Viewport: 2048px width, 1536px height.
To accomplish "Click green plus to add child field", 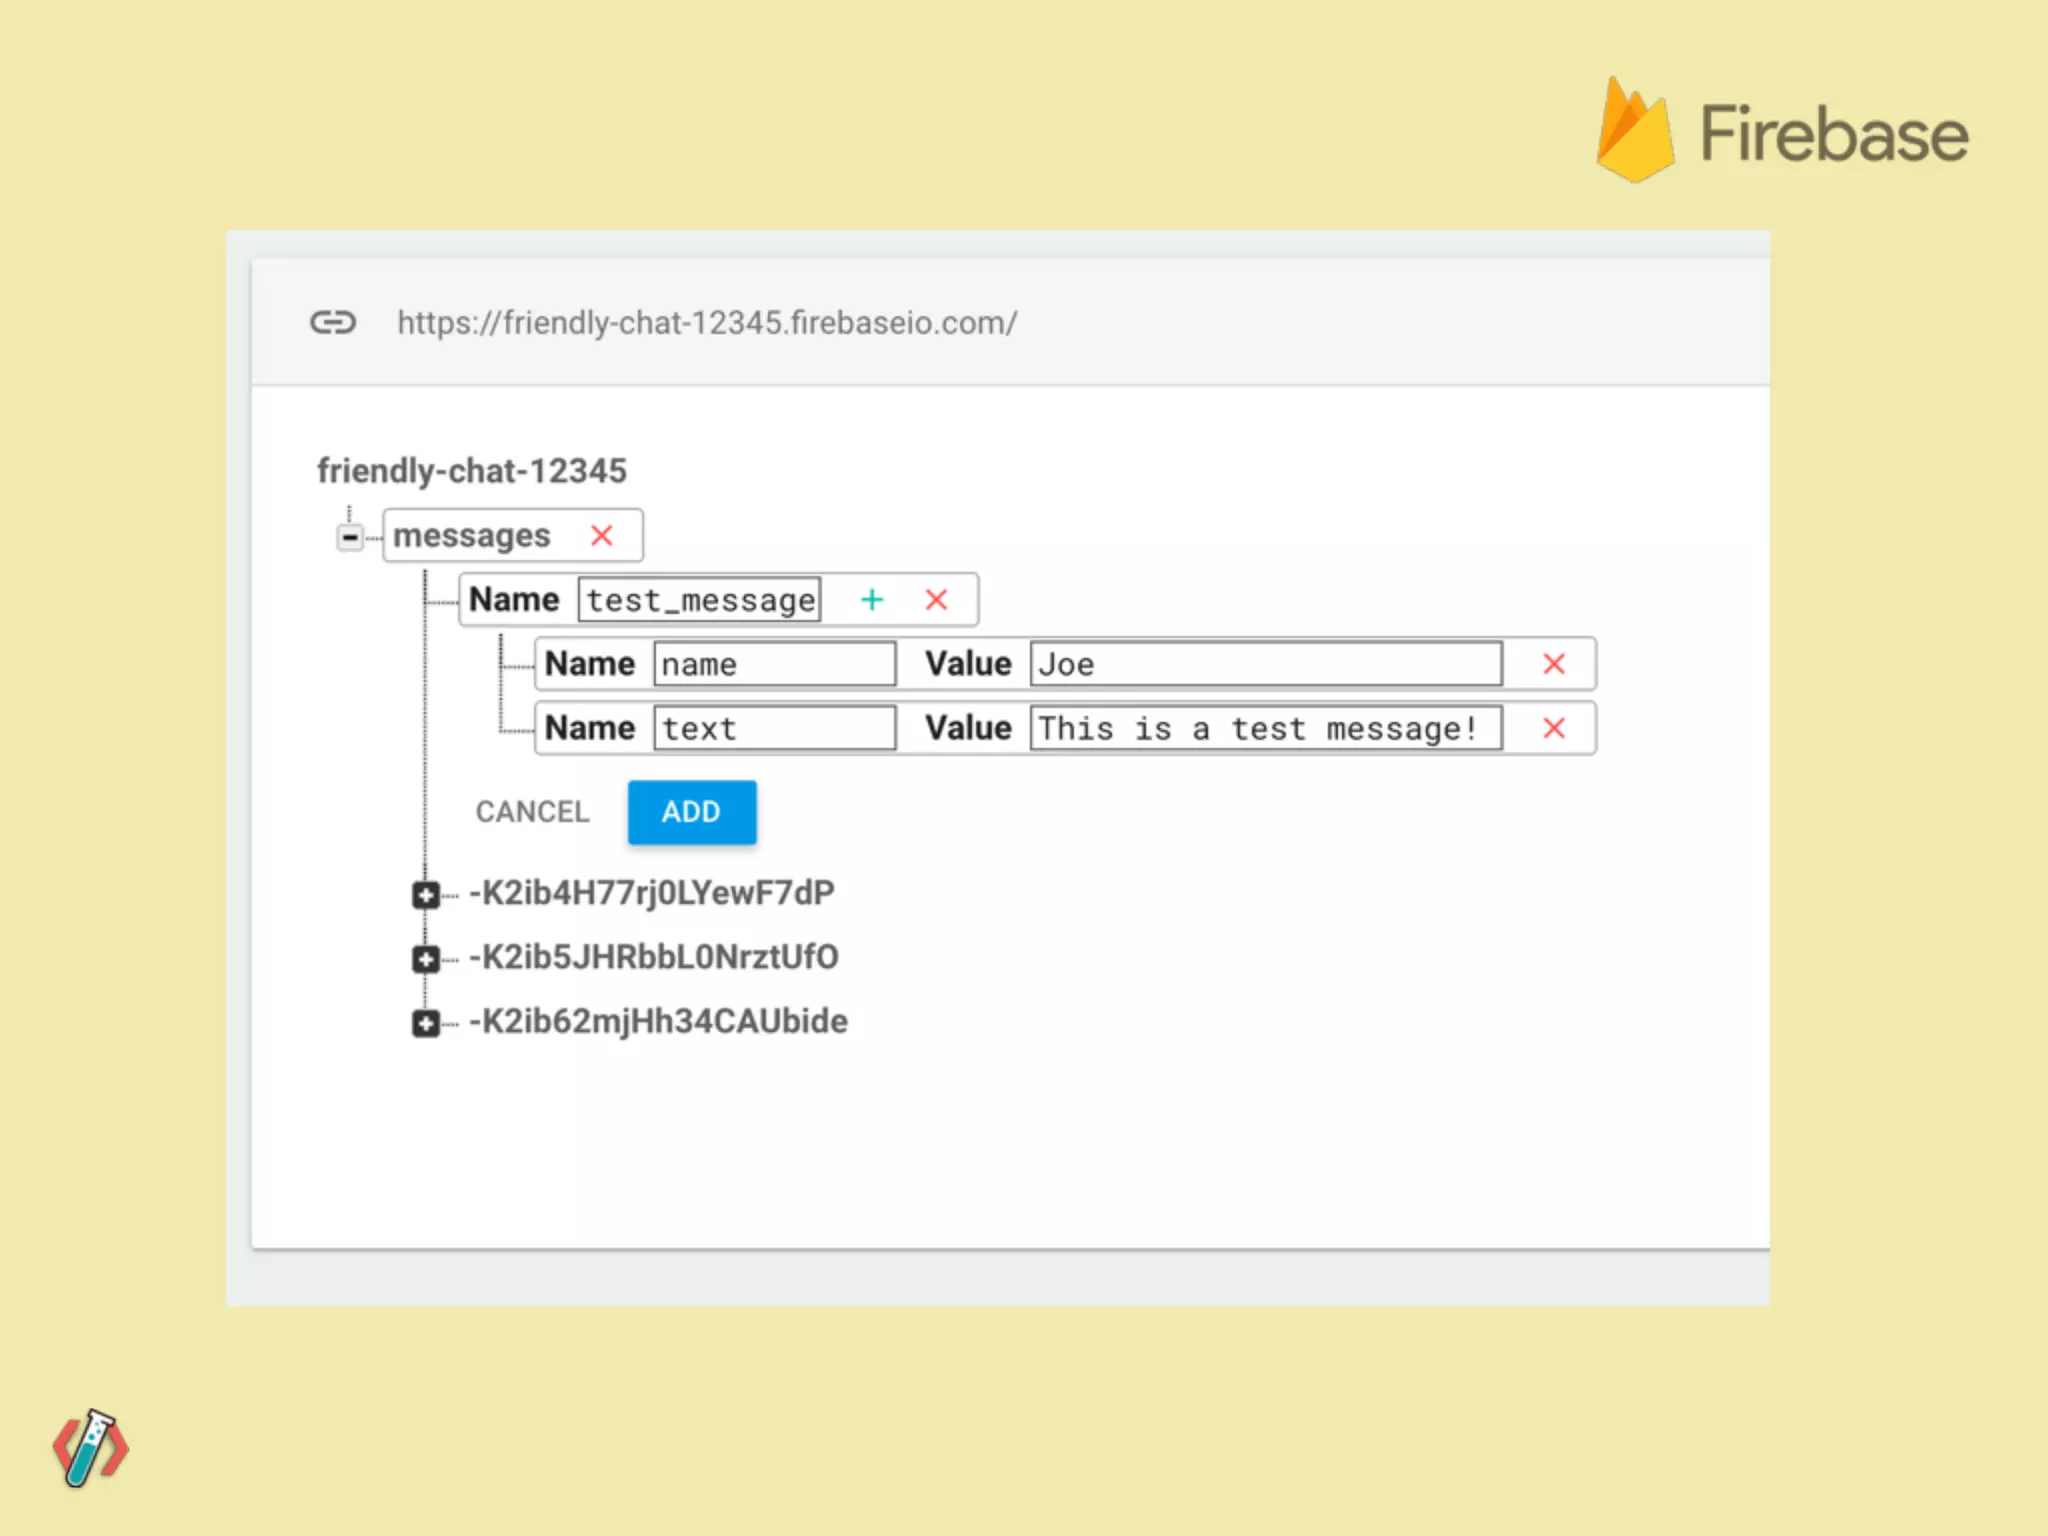I will click(872, 599).
